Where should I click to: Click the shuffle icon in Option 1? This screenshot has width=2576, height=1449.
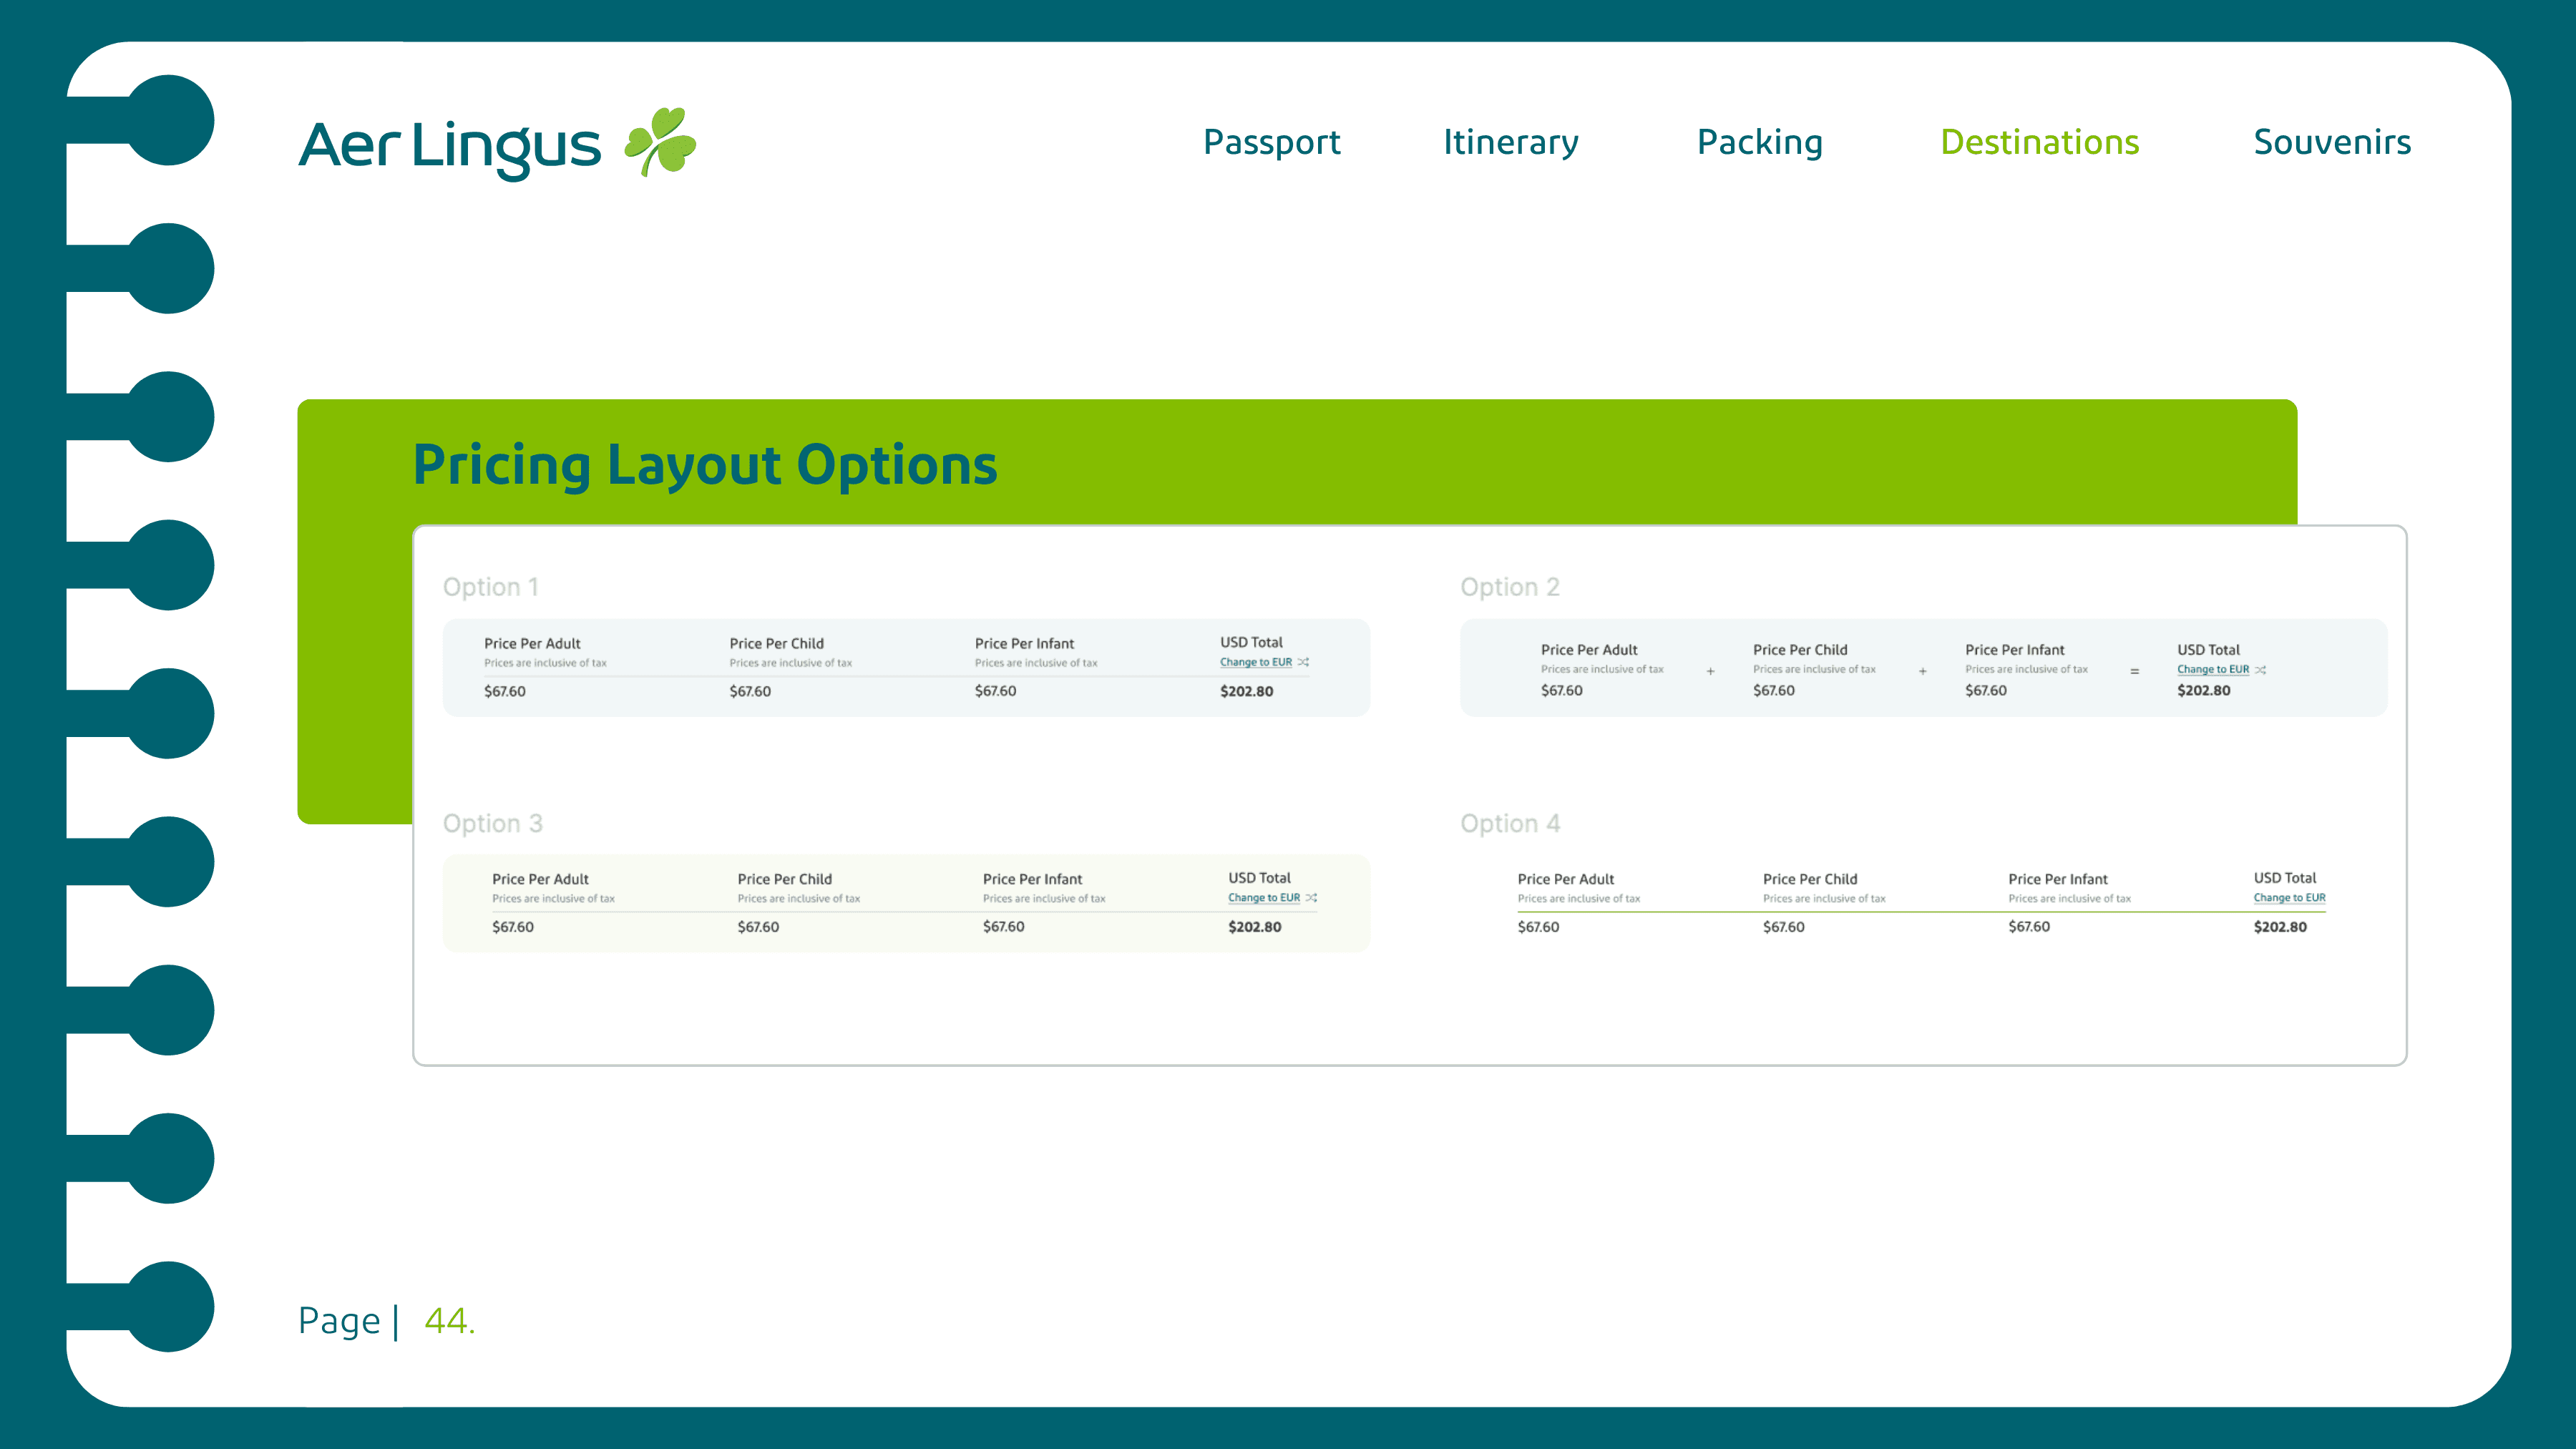click(x=1303, y=662)
